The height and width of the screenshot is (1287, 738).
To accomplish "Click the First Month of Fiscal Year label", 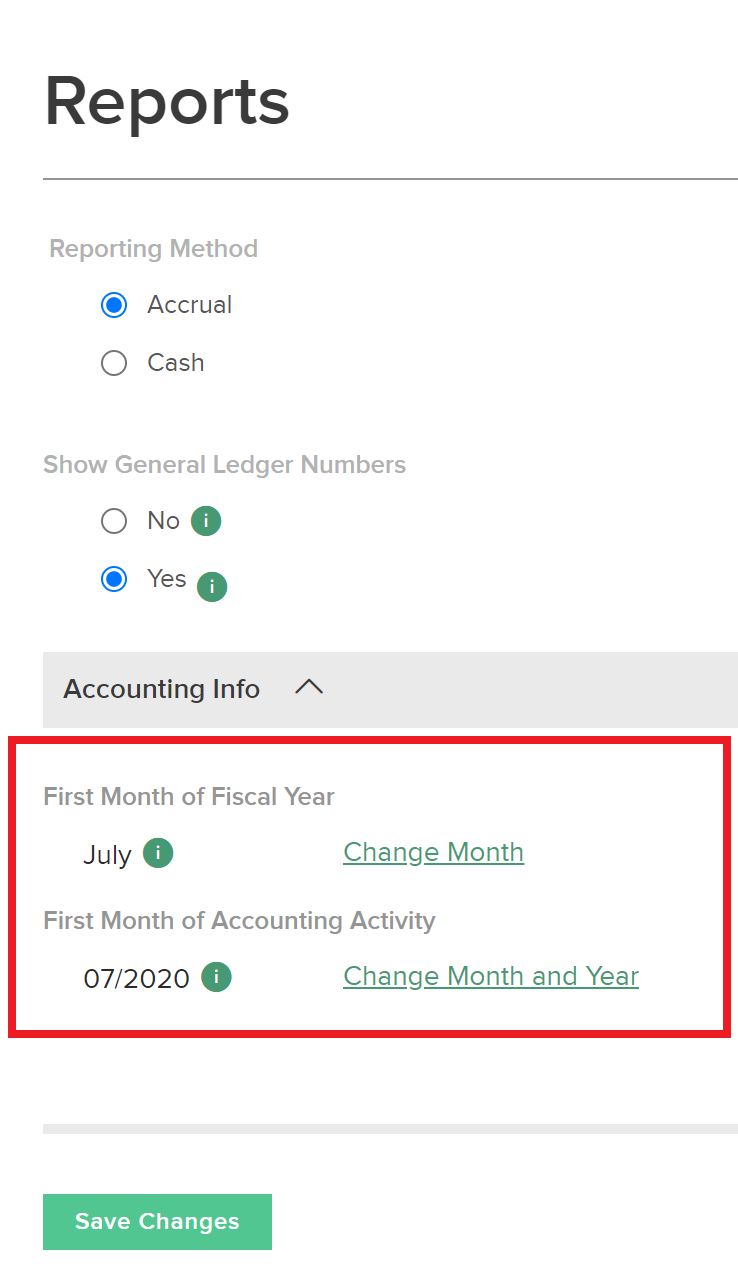I will point(188,796).
